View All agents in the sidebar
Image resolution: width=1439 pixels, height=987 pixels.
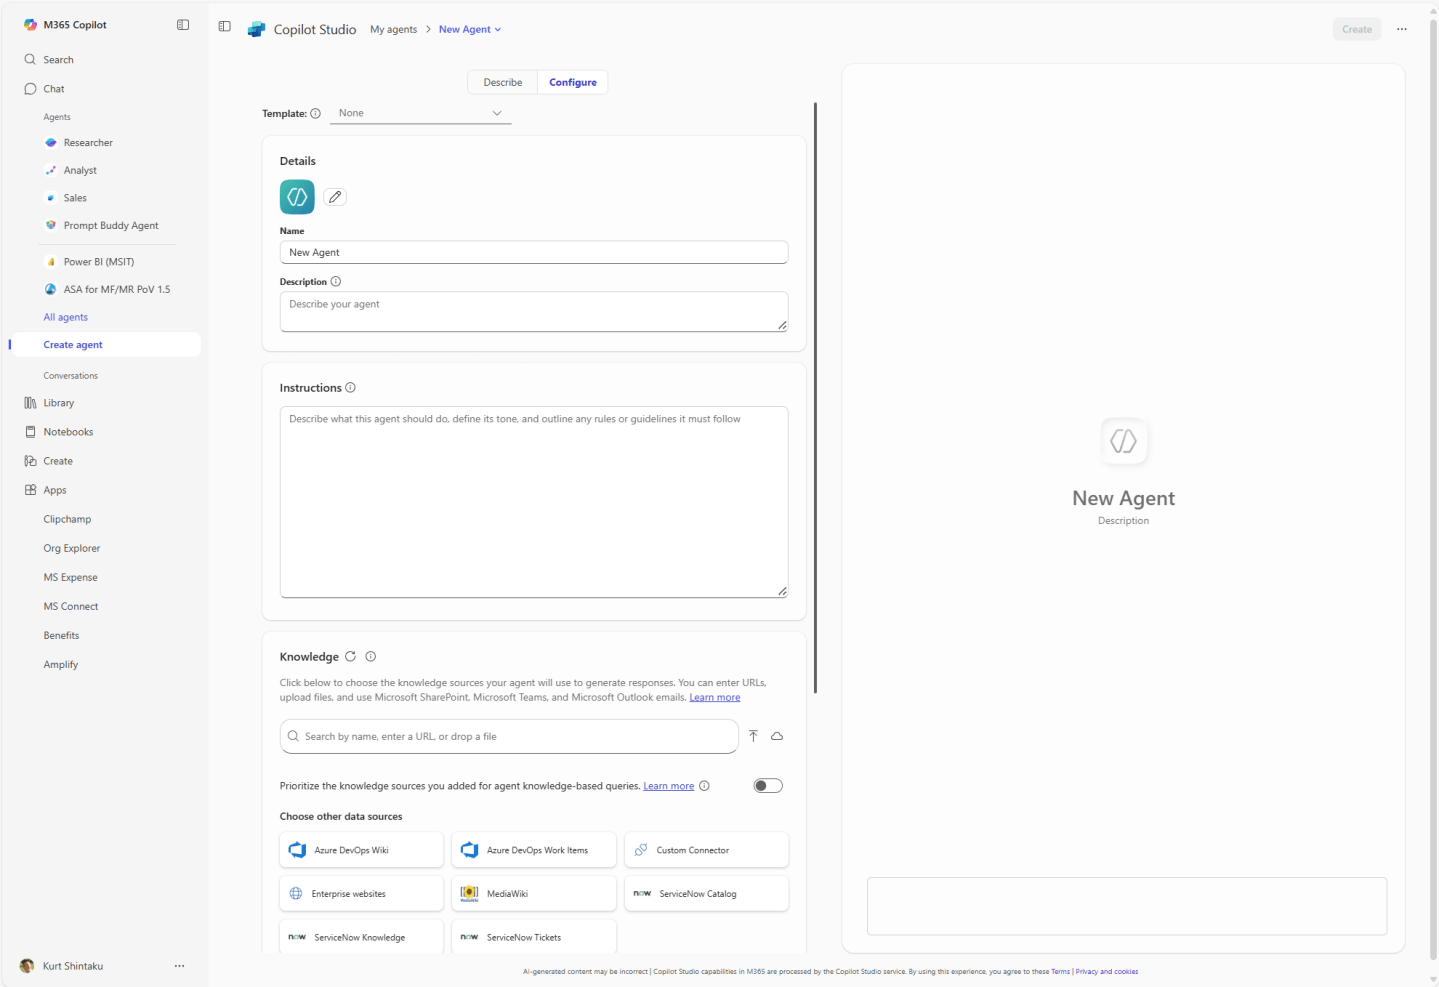click(65, 316)
